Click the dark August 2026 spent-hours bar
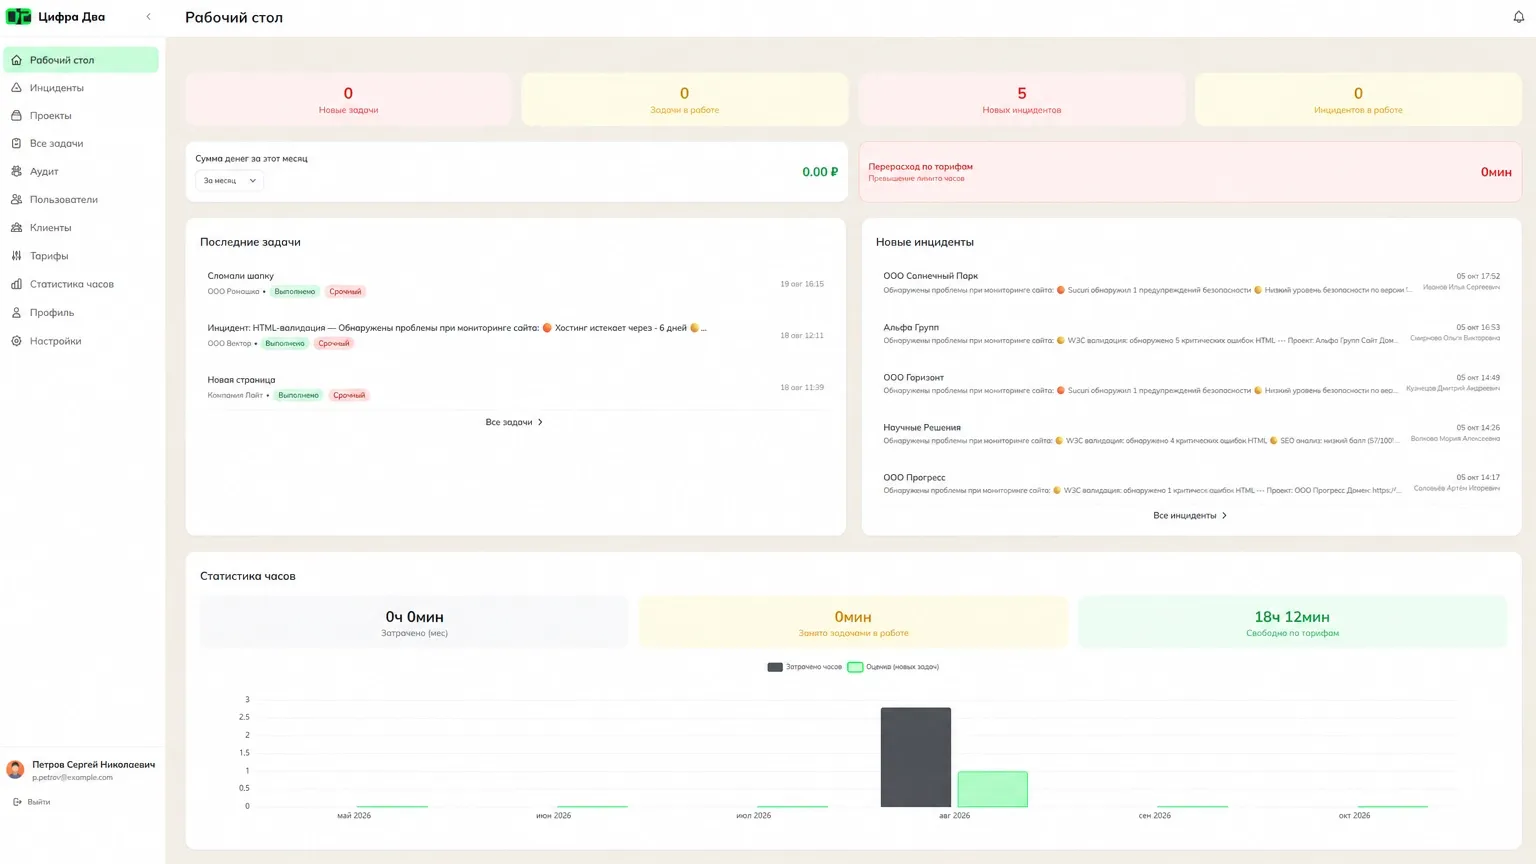Screen dimensions: 1536x864 (x=915, y=757)
